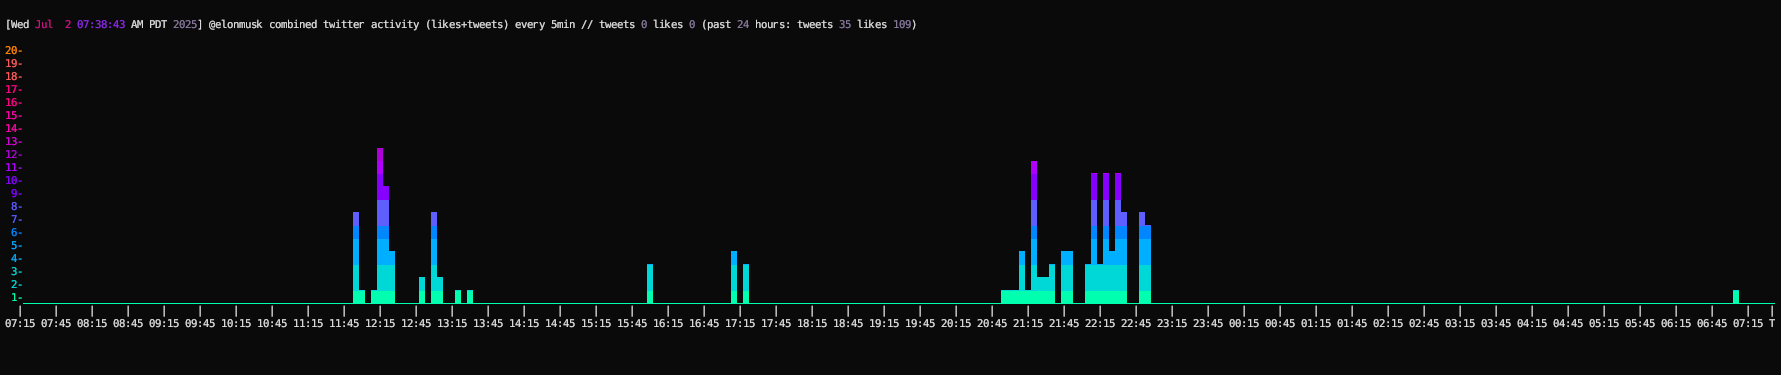Screen dimensions: 1781x375
Task: Click the word "Wed" in the header
Action: pyautogui.click(x=20, y=25)
